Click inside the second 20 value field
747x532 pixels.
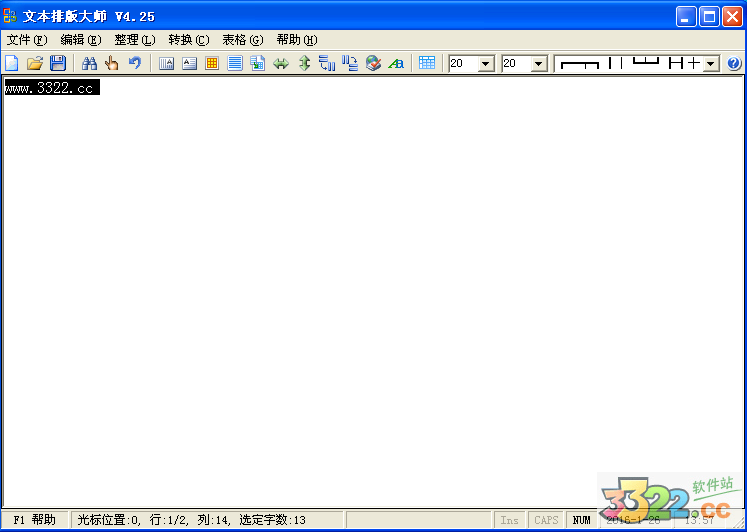tap(516, 63)
